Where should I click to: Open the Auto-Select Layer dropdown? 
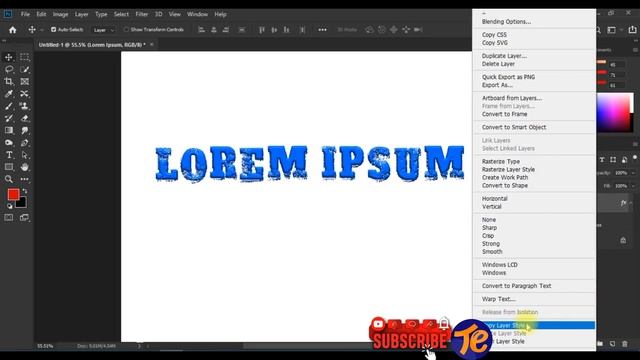(x=104, y=30)
